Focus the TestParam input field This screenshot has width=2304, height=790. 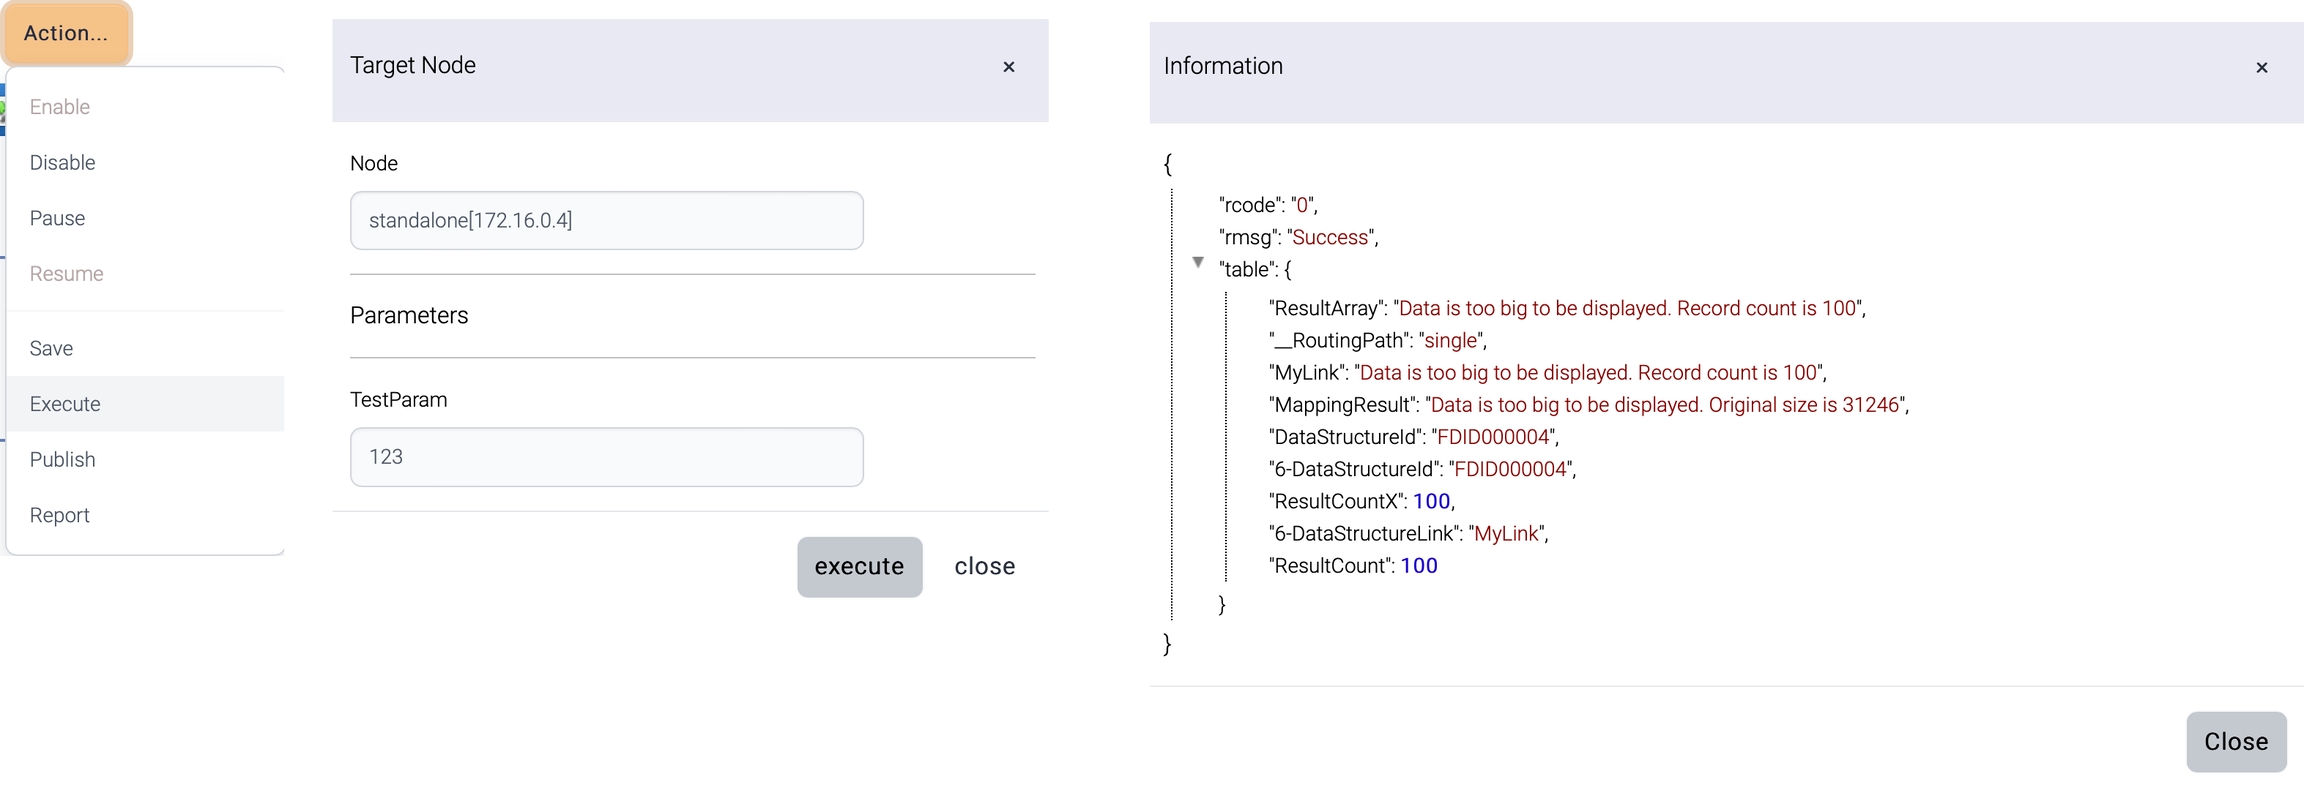point(606,457)
